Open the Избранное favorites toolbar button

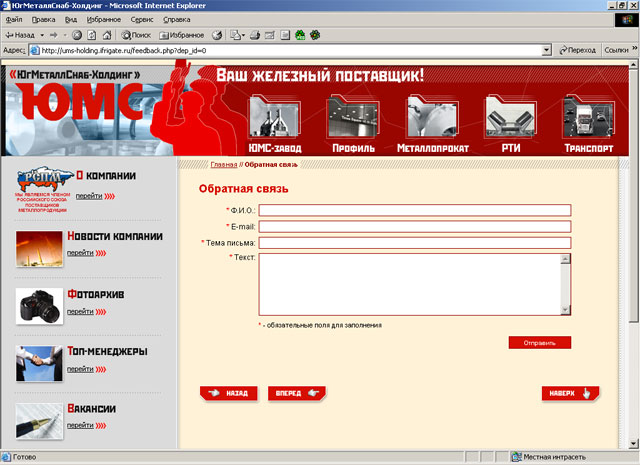click(182, 35)
